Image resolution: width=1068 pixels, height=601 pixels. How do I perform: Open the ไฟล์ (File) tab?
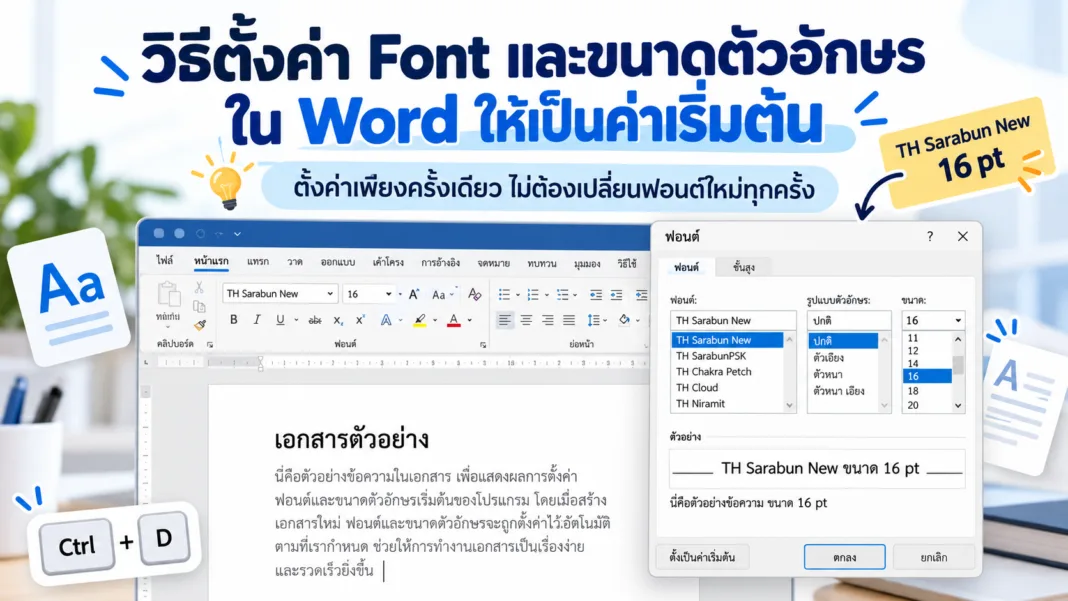[164, 262]
